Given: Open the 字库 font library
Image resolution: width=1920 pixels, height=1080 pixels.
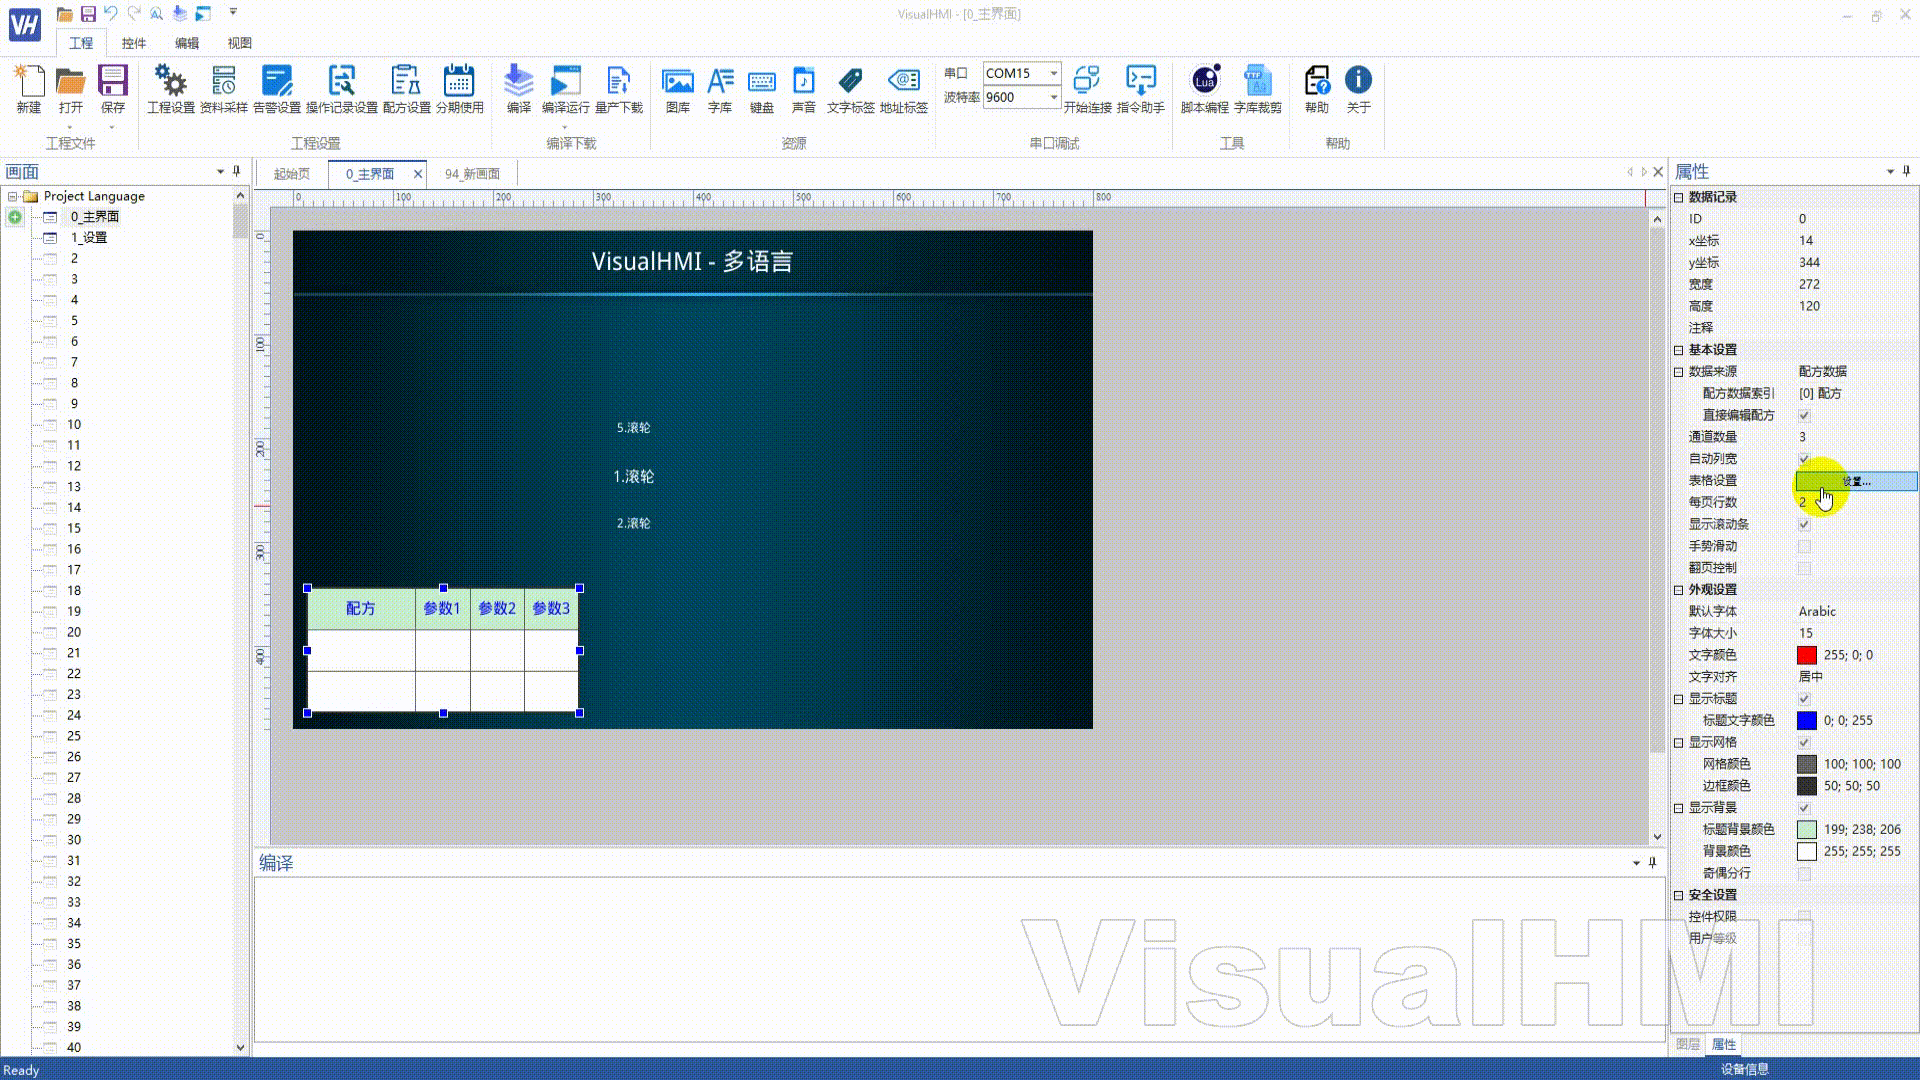Looking at the screenshot, I should (x=720, y=89).
